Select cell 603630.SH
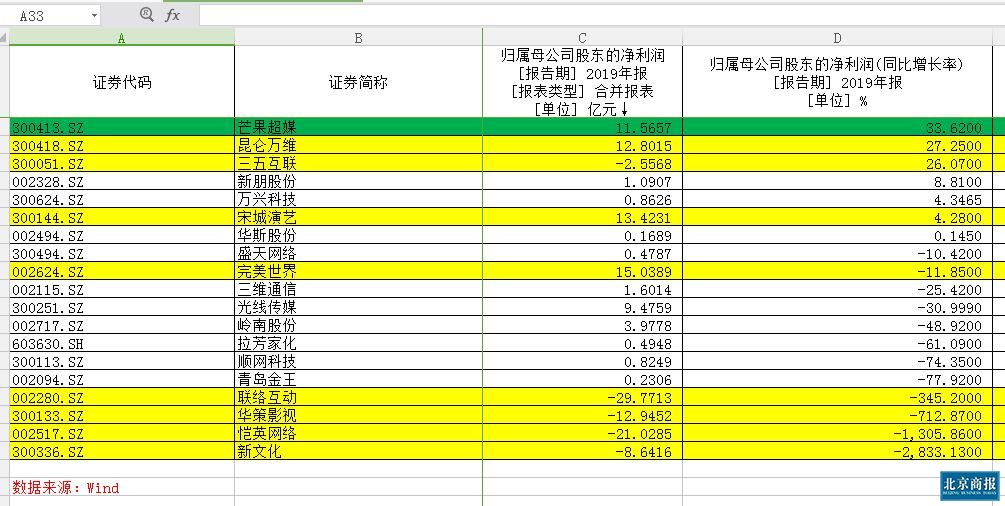The image size is (1005, 506). click(122, 342)
